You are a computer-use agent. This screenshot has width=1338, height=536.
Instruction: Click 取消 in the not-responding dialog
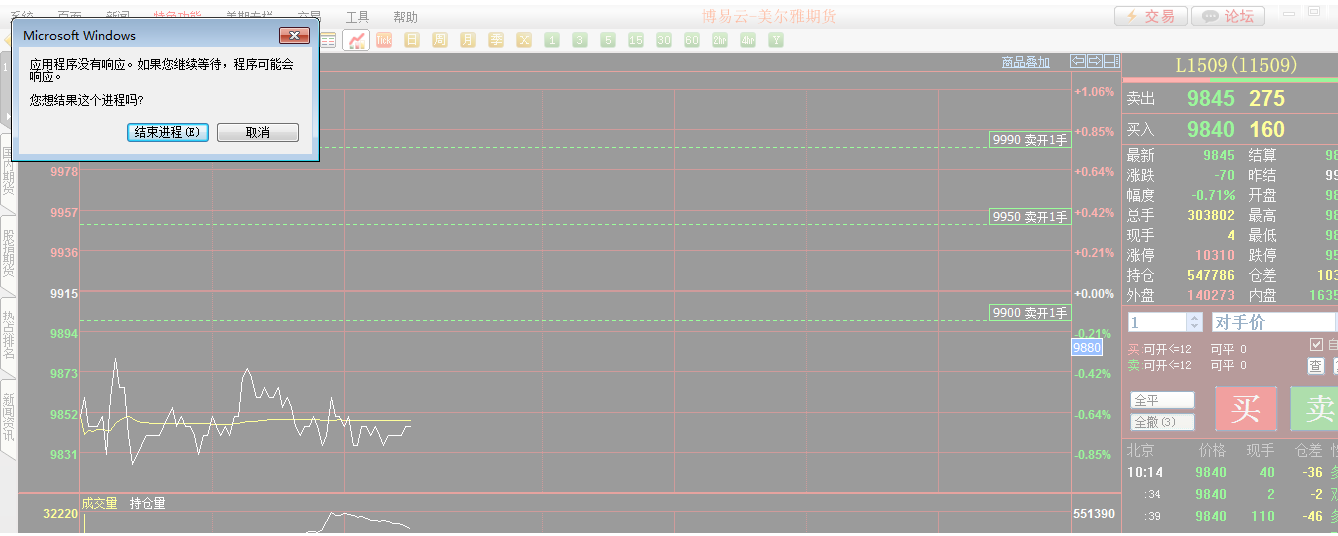[x=258, y=133]
